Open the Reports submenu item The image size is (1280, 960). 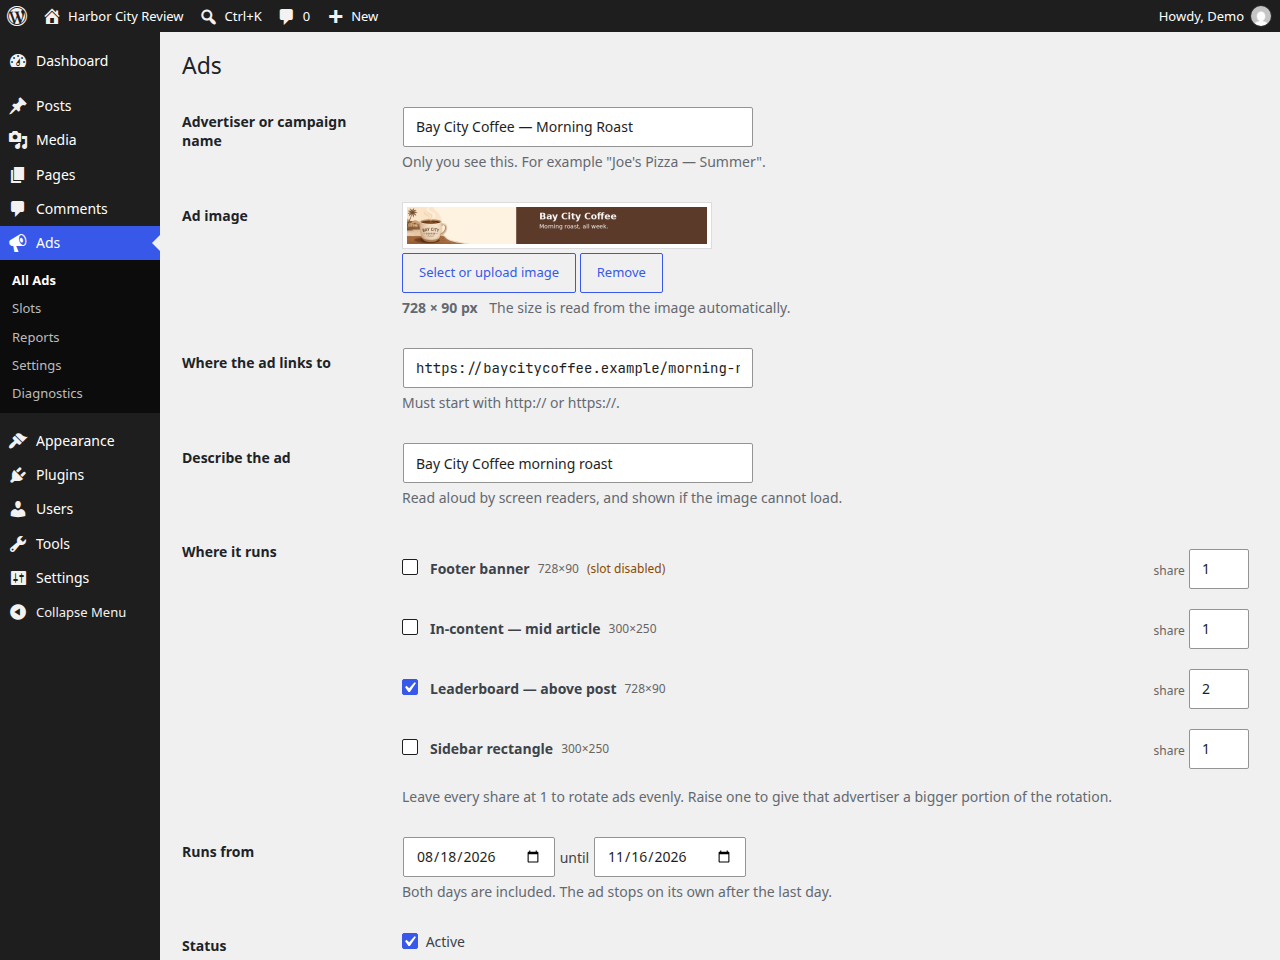click(x=80, y=337)
